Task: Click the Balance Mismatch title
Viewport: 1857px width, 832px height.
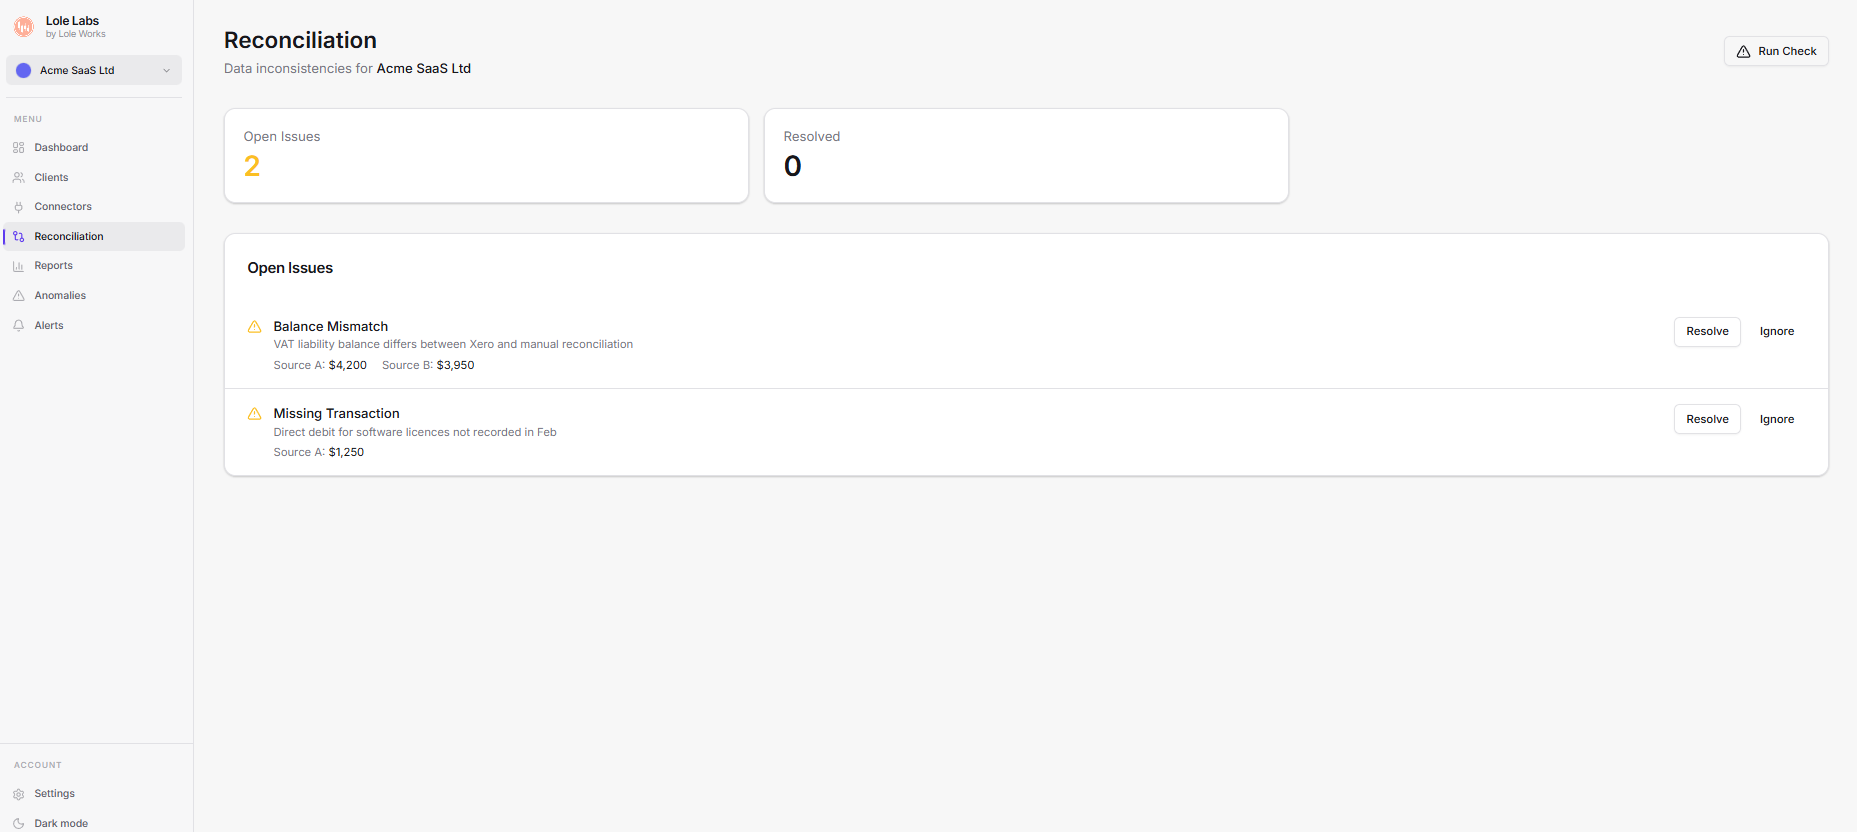Action: click(331, 327)
